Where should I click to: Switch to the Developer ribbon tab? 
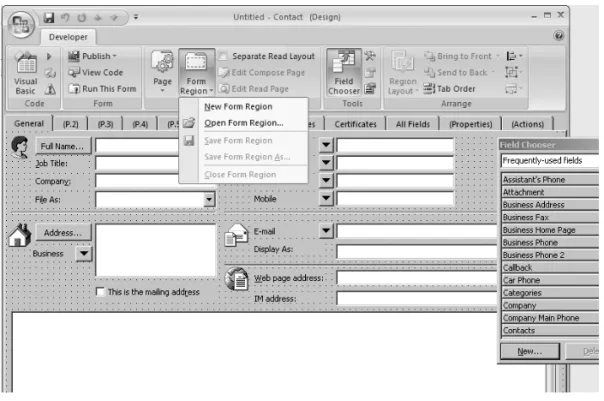[x=68, y=37]
